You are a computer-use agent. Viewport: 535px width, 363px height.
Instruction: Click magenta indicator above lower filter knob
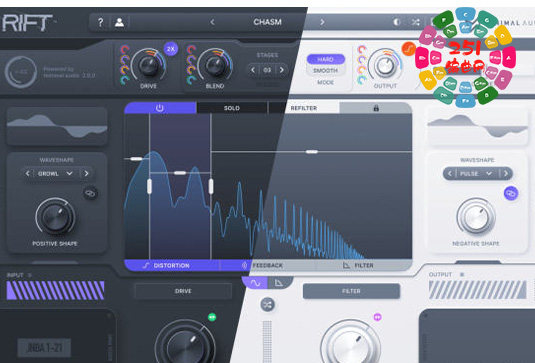[x=377, y=317]
